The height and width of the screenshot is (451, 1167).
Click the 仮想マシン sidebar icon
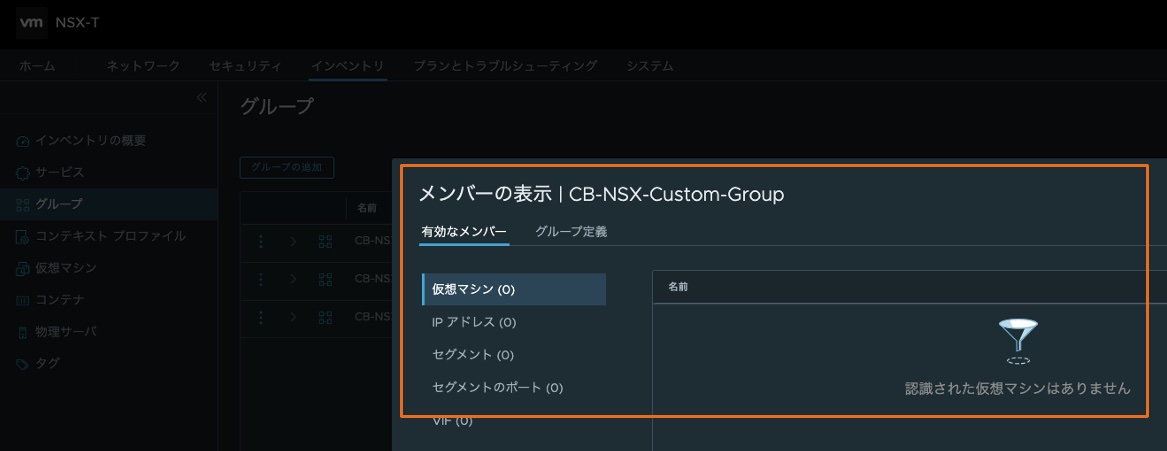pos(22,269)
